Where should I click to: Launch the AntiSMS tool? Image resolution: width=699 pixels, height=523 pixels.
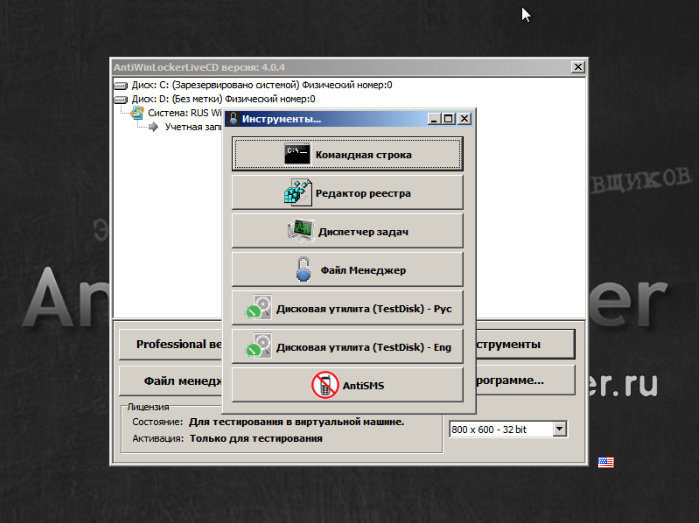pos(347,385)
